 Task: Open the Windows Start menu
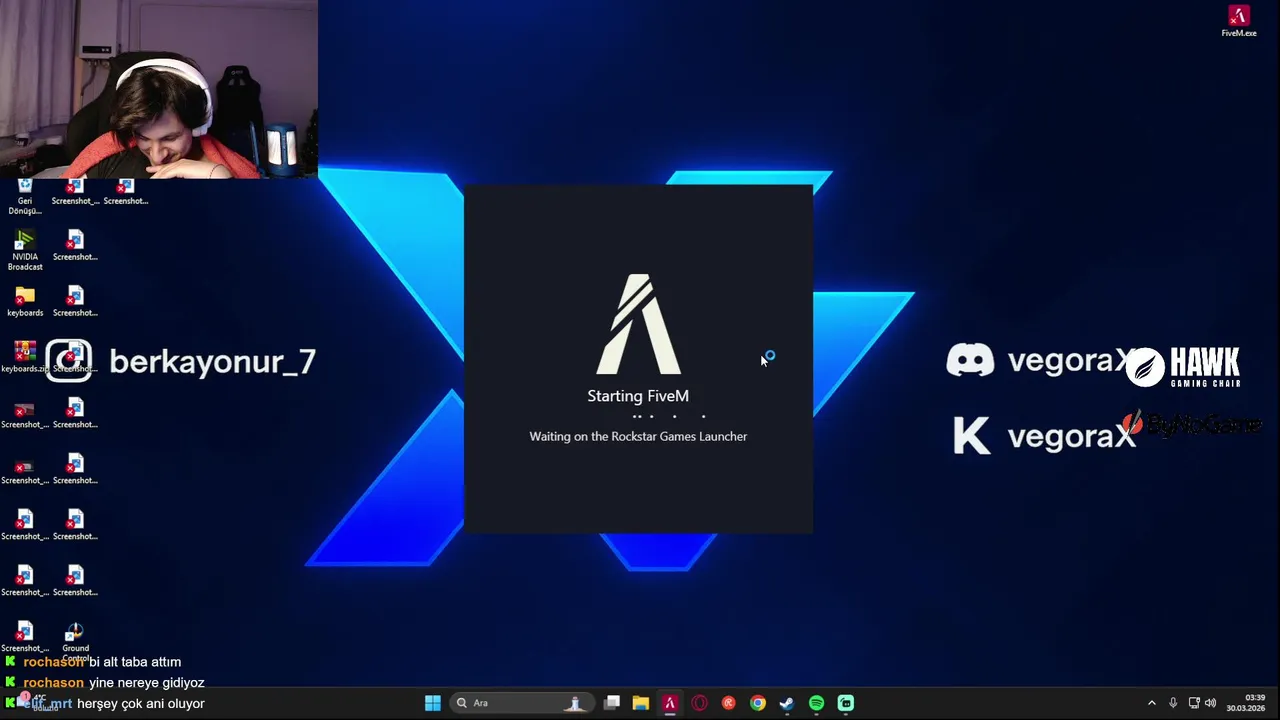click(433, 703)
